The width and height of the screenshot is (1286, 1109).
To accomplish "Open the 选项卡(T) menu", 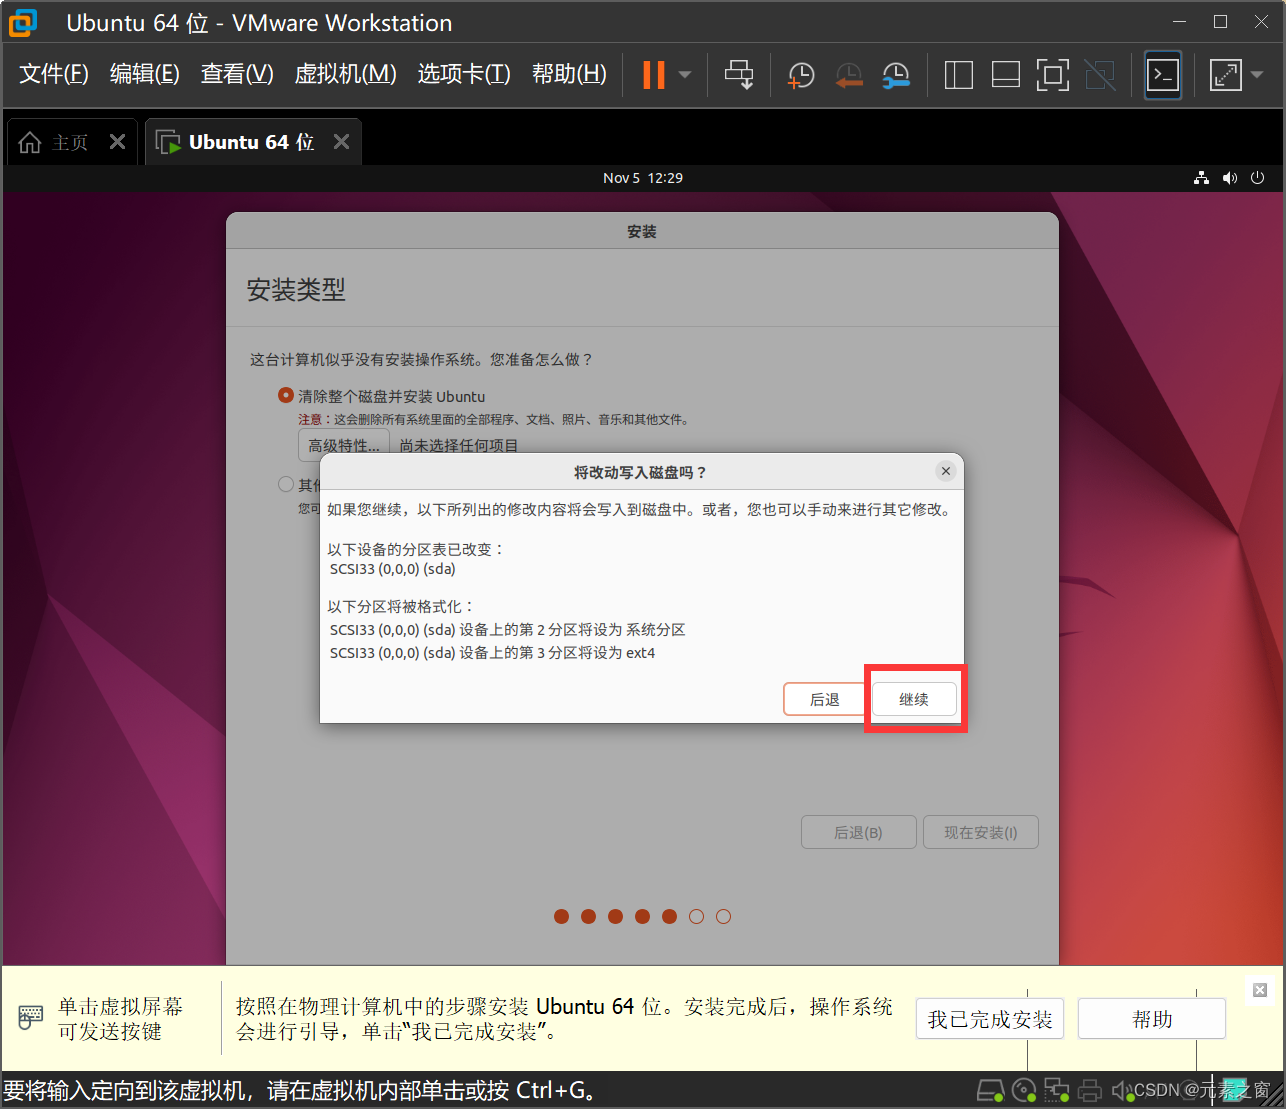I will (464, 74).
